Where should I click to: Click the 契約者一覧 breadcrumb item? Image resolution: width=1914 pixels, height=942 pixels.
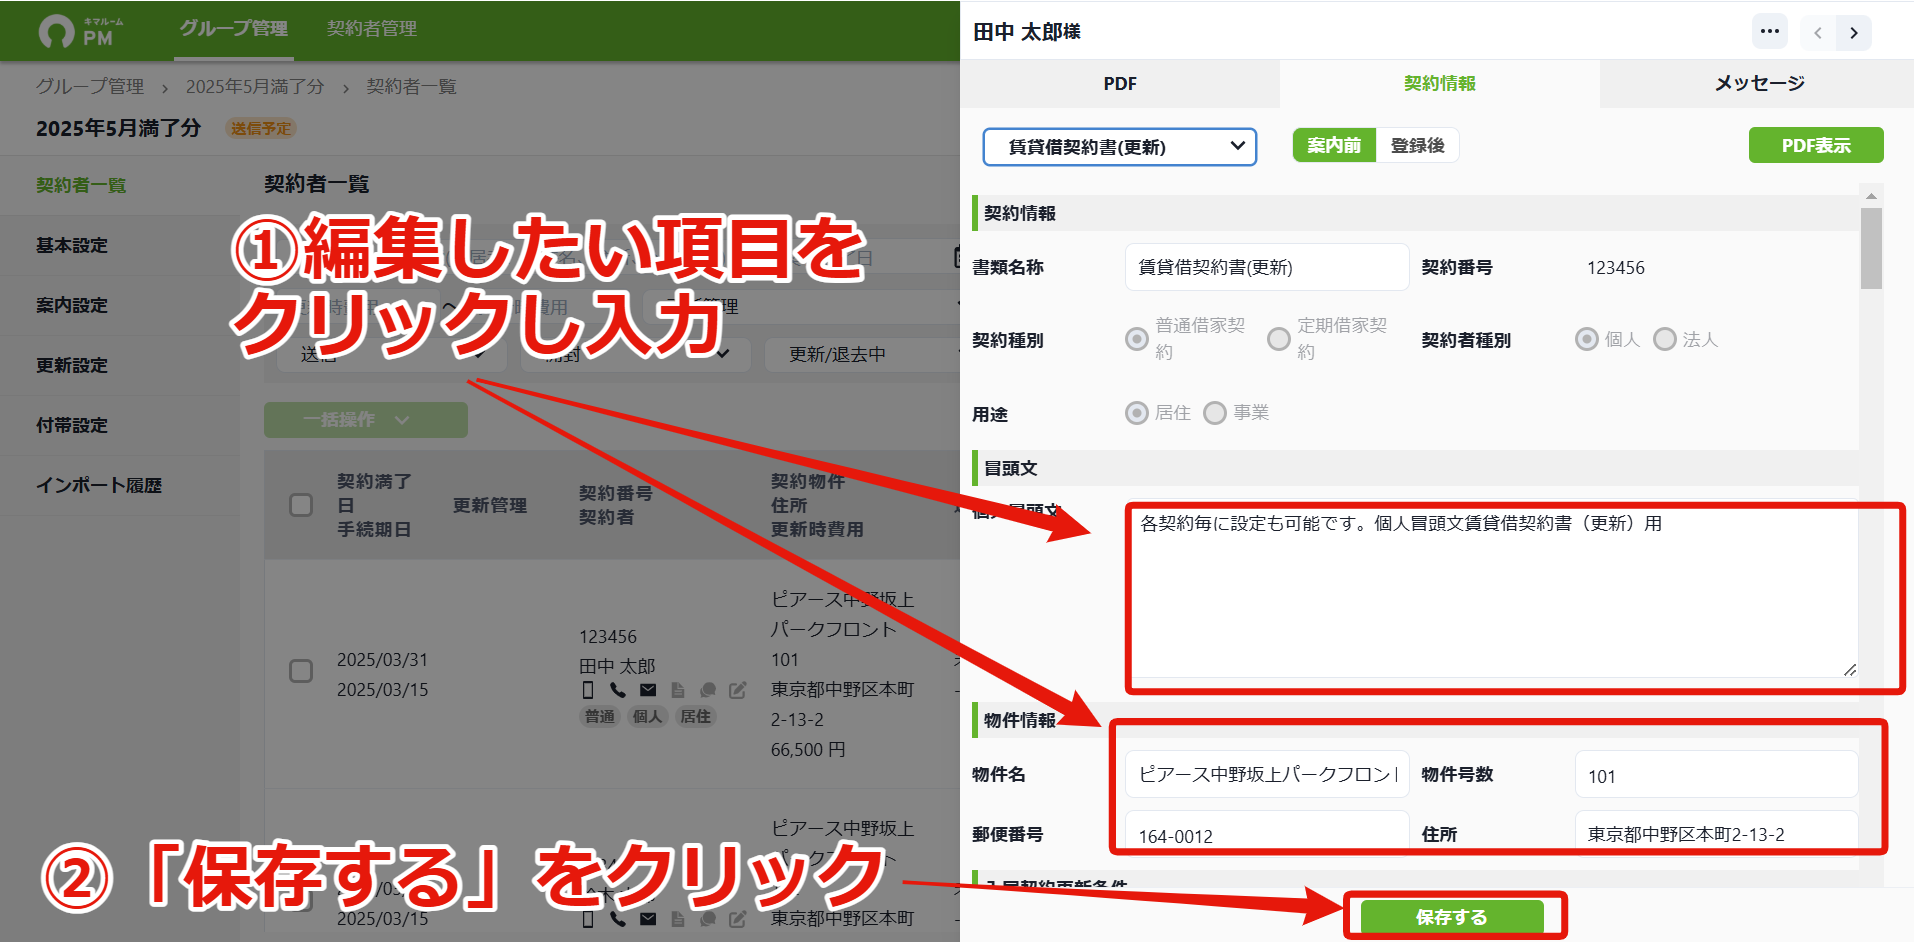[x=411, y=87]
